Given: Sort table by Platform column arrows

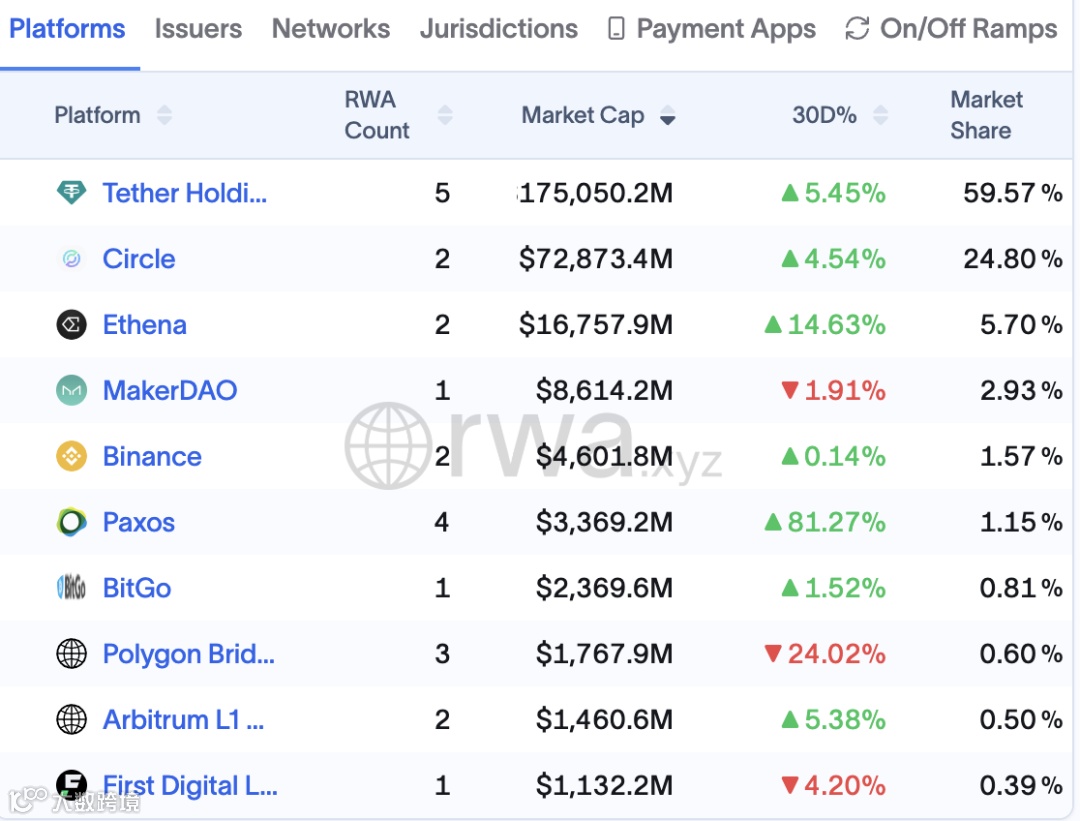Looking at the screenshot, I should pyautogui.click(x=164, y=115).
